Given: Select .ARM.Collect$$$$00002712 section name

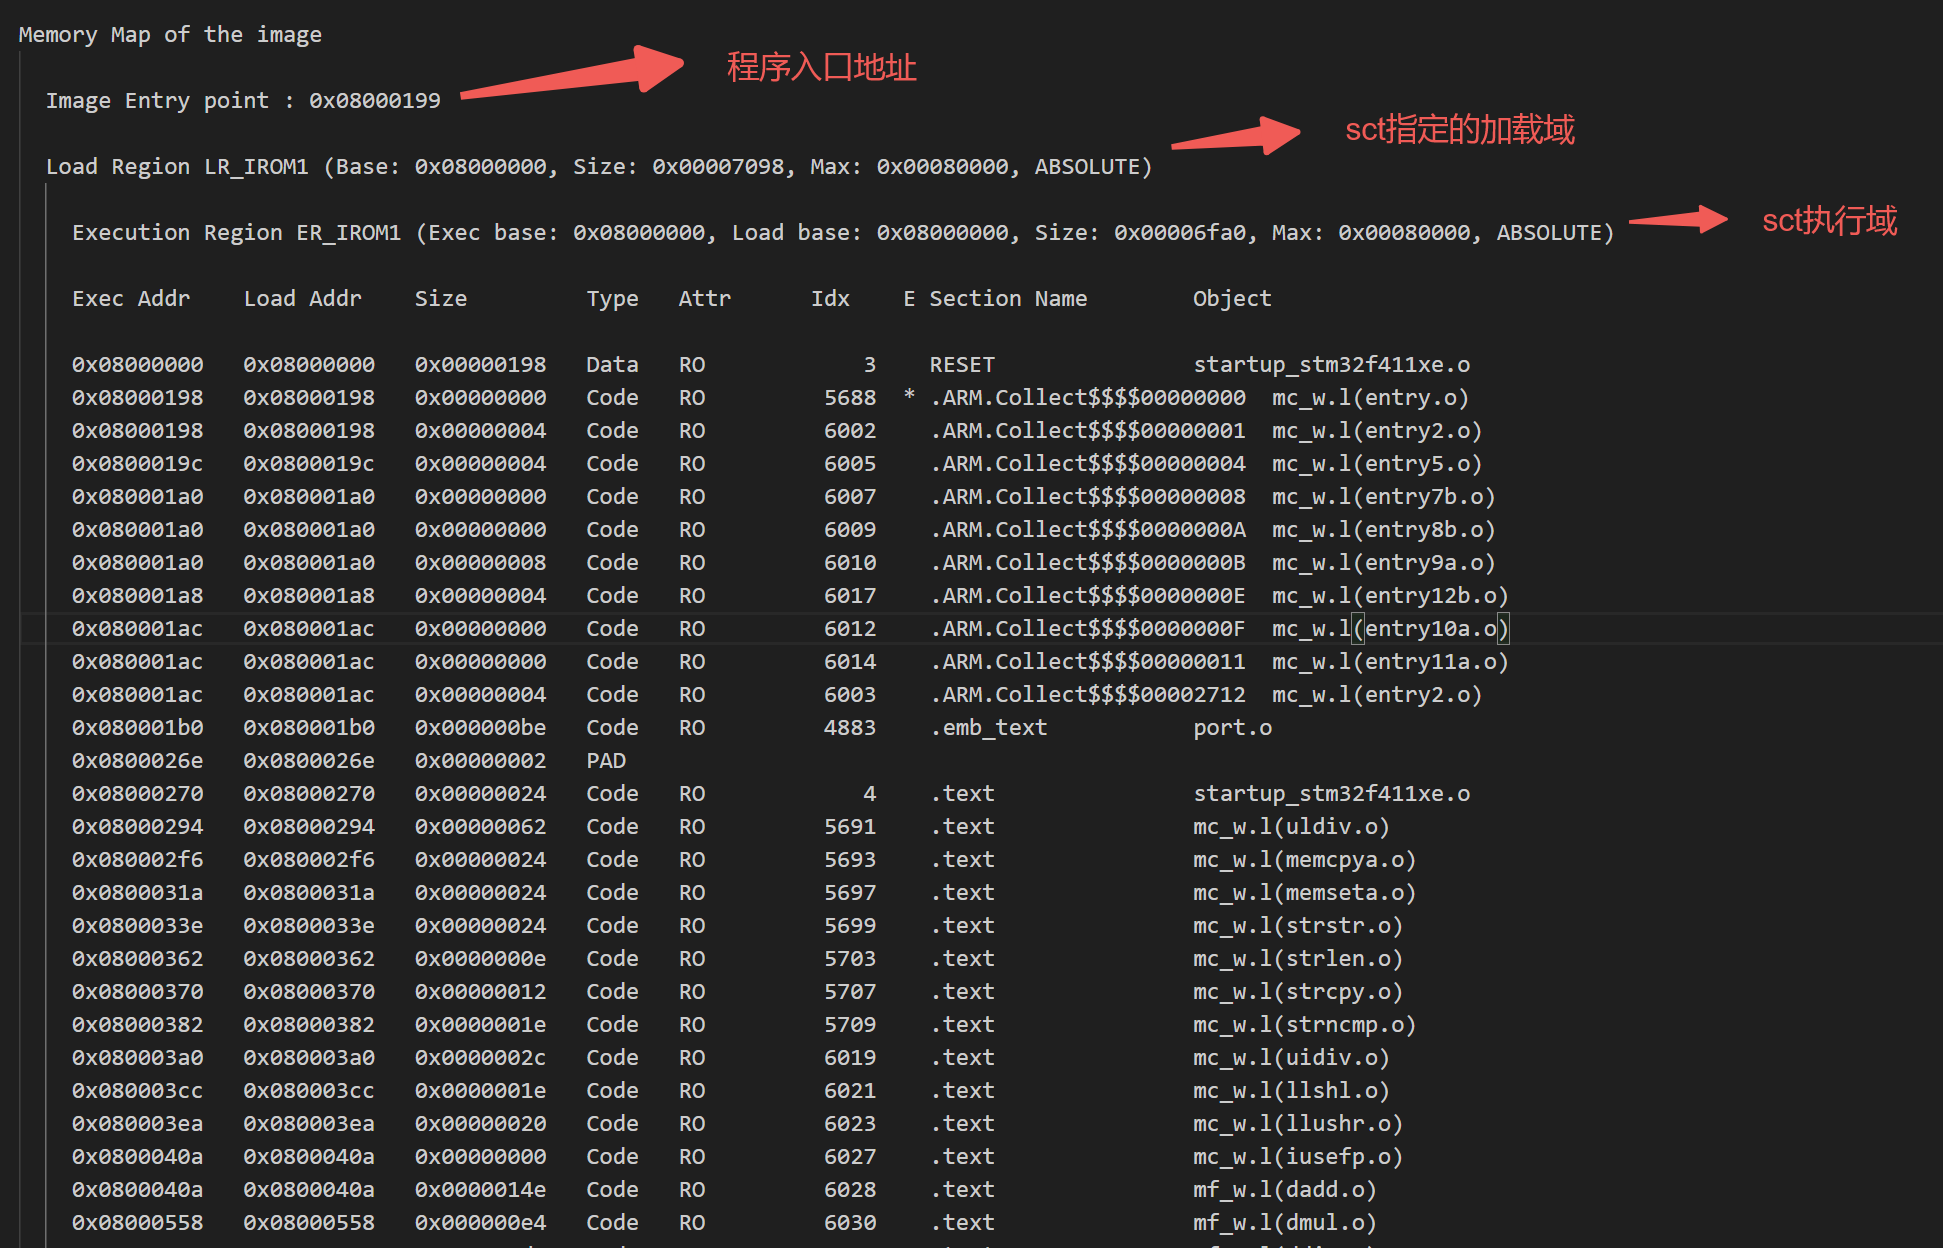Looking at the screenshot, I should click(x=1088, y=695).
